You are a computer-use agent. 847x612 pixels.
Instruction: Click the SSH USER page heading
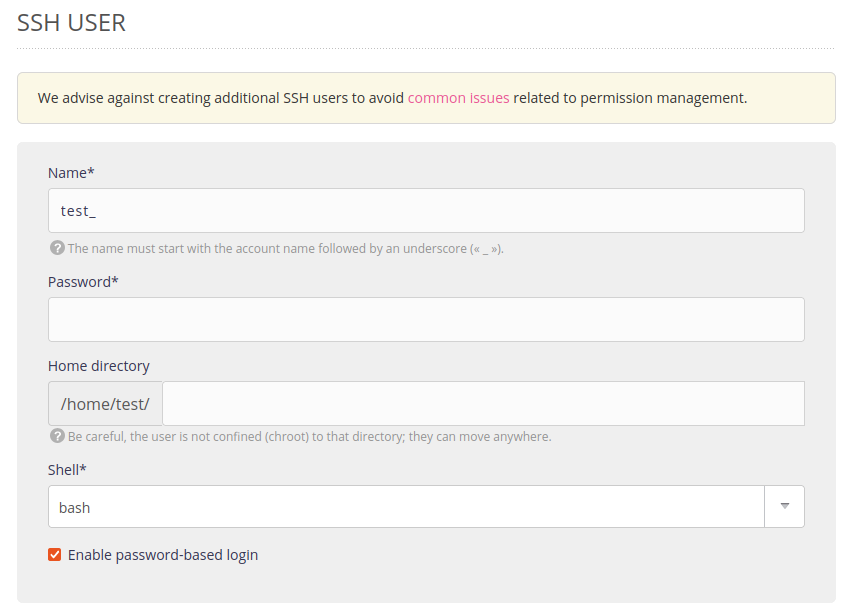[x=71, y=22]
